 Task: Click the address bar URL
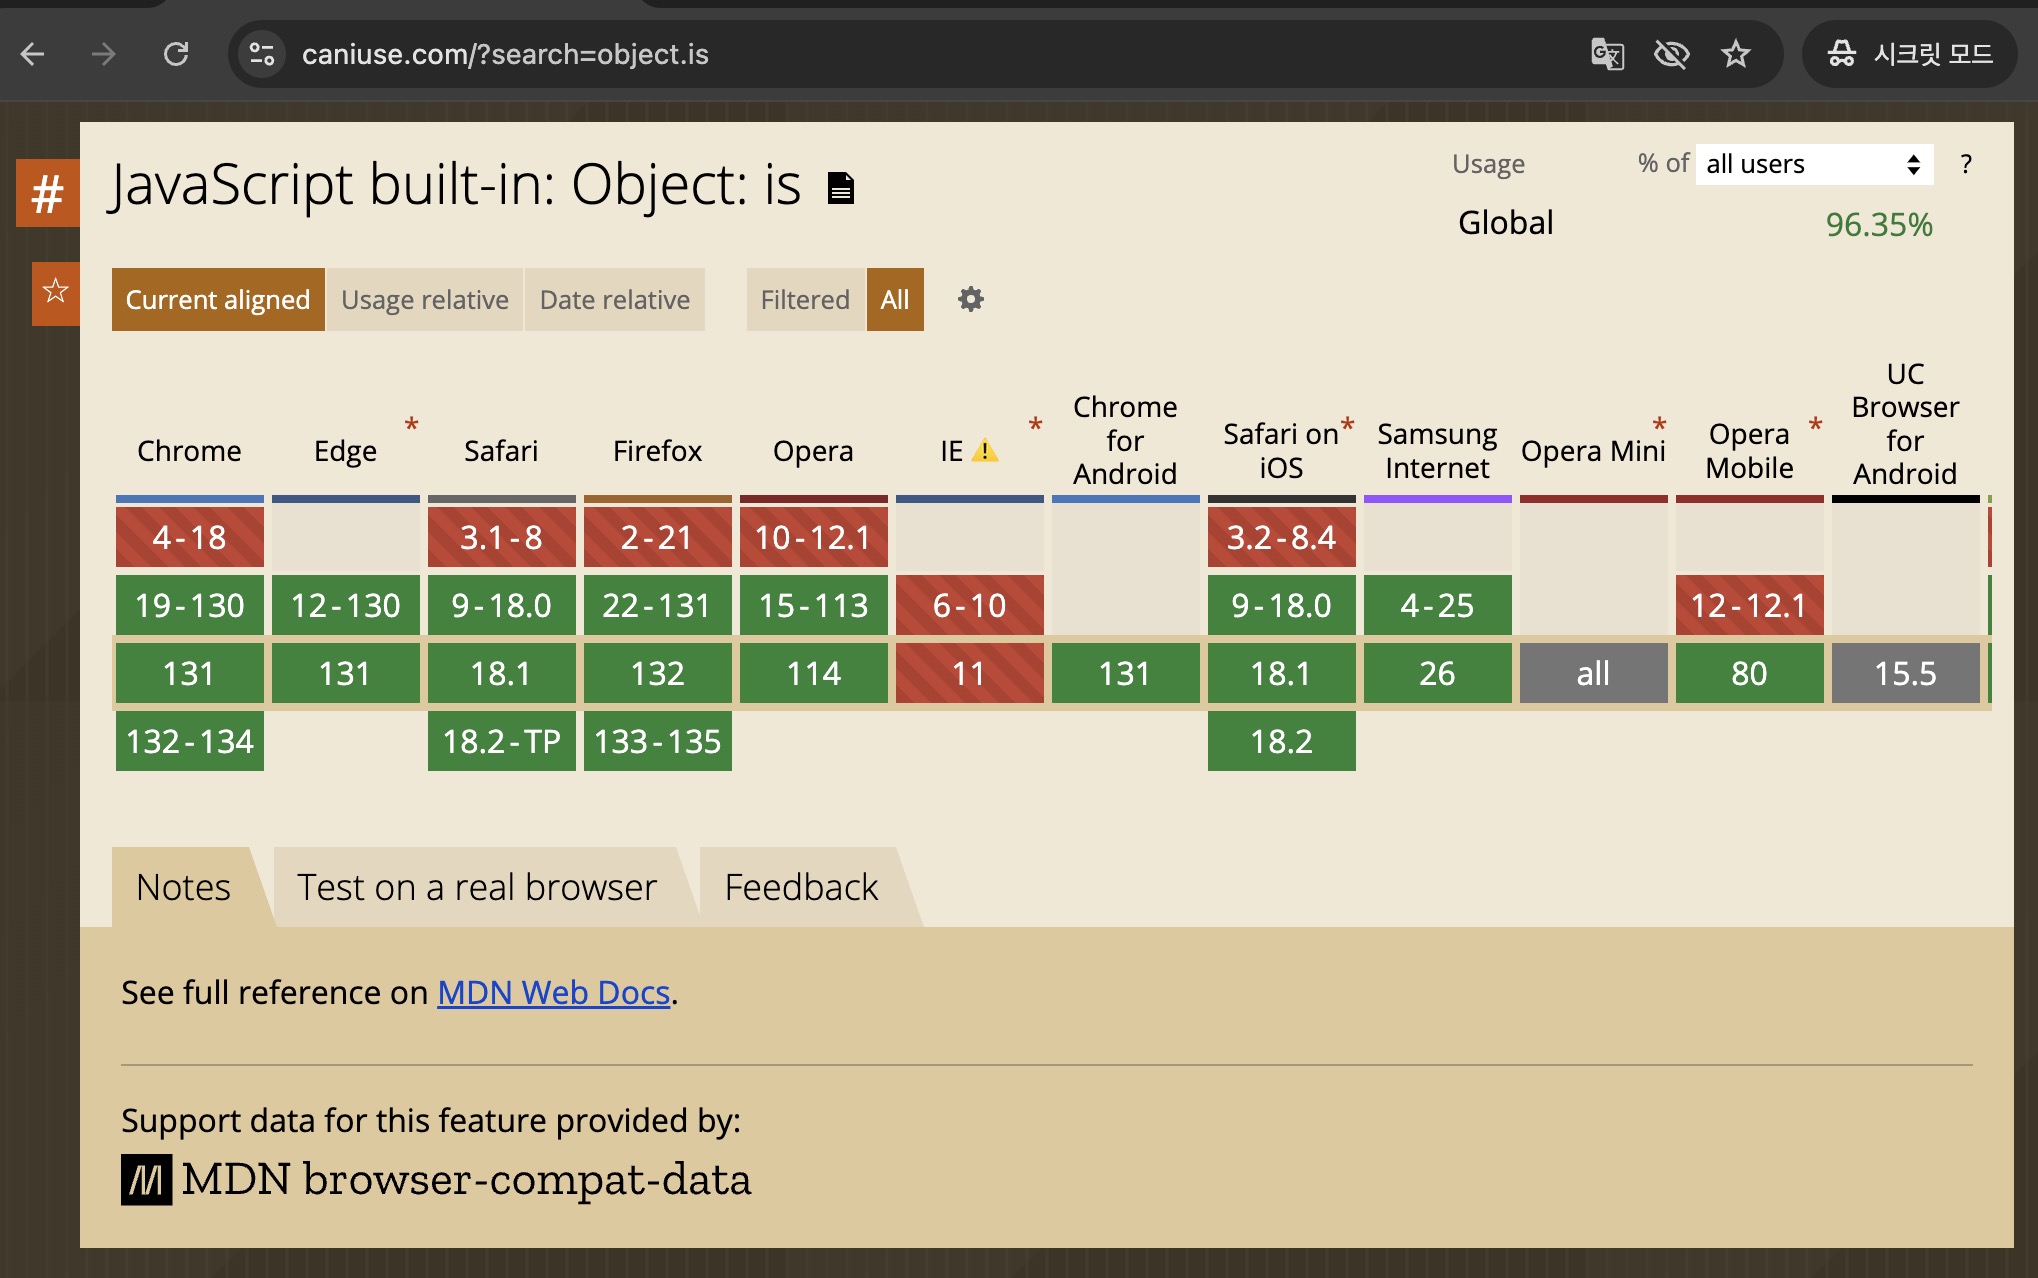[x=505, y=54]
